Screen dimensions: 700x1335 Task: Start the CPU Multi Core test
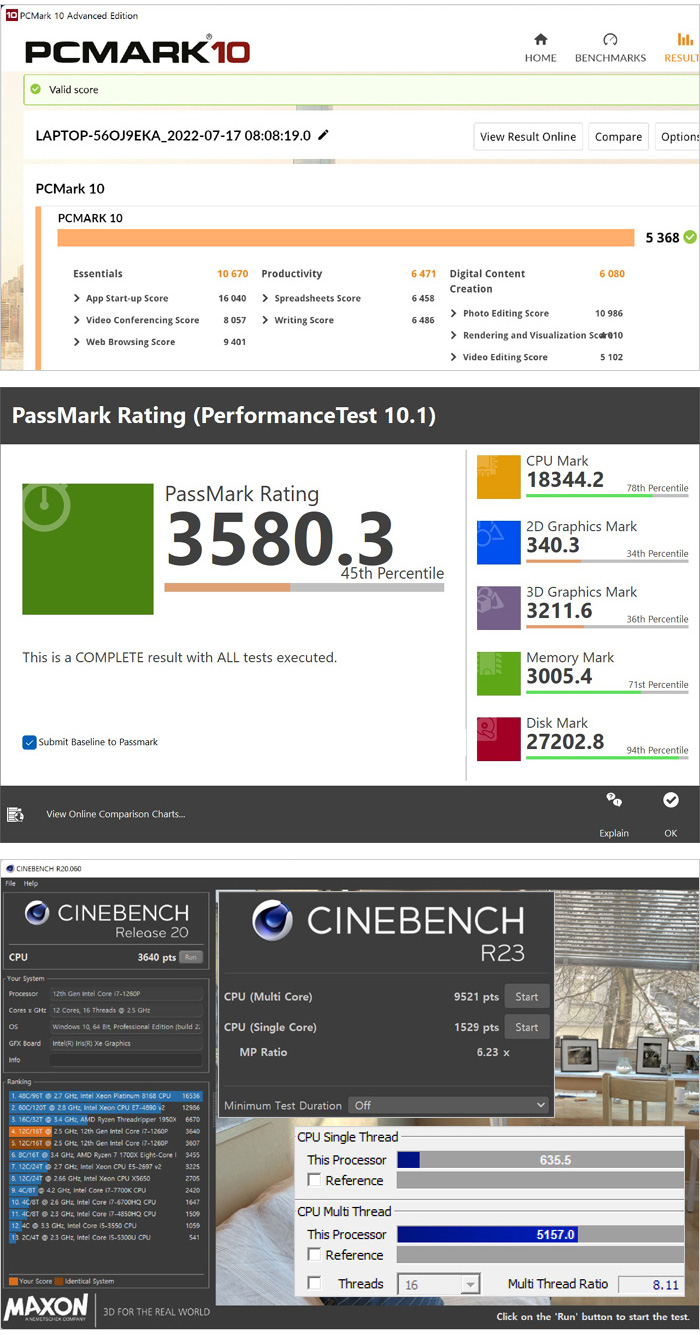pos(527,996)
